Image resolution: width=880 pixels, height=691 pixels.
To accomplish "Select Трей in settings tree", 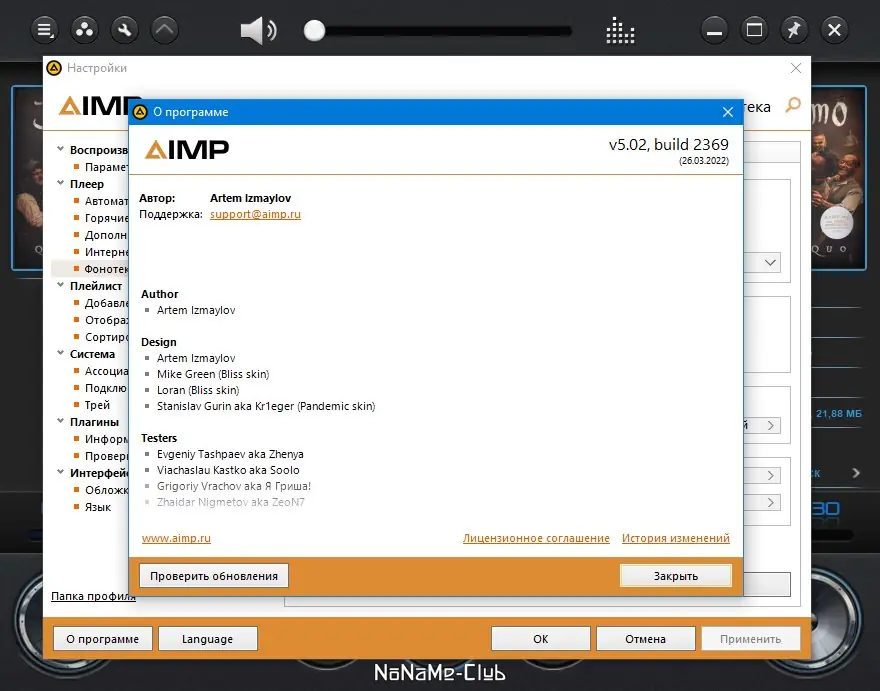I will point(97,405).
